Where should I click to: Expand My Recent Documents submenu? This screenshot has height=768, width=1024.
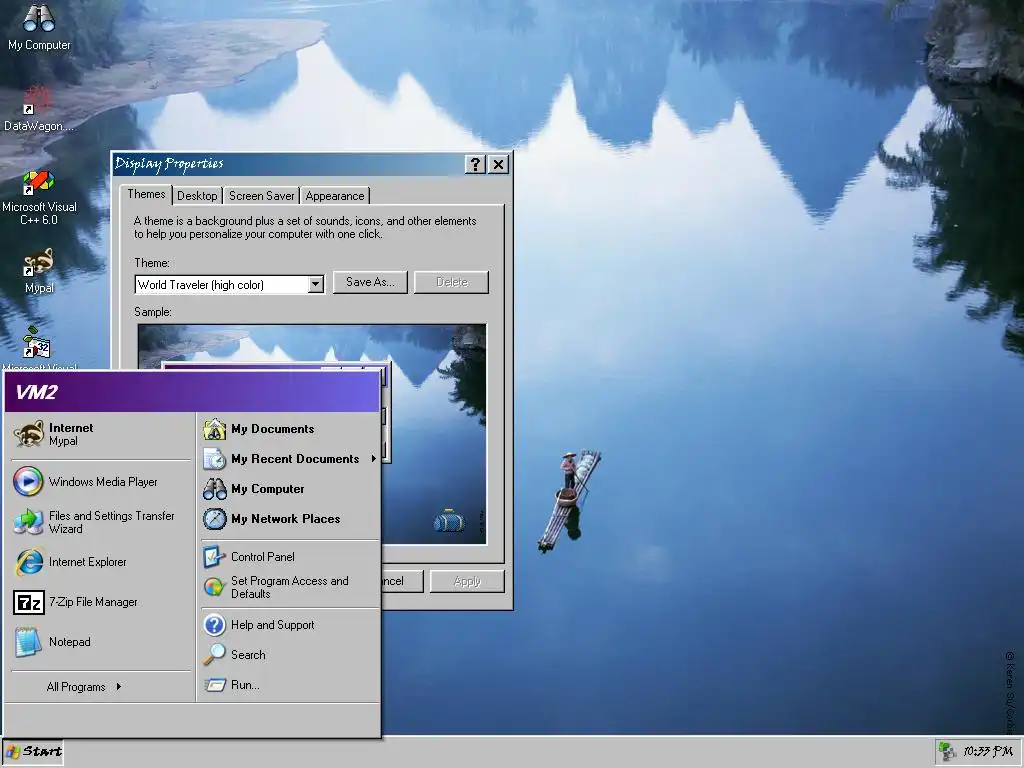tap(290, 458)
